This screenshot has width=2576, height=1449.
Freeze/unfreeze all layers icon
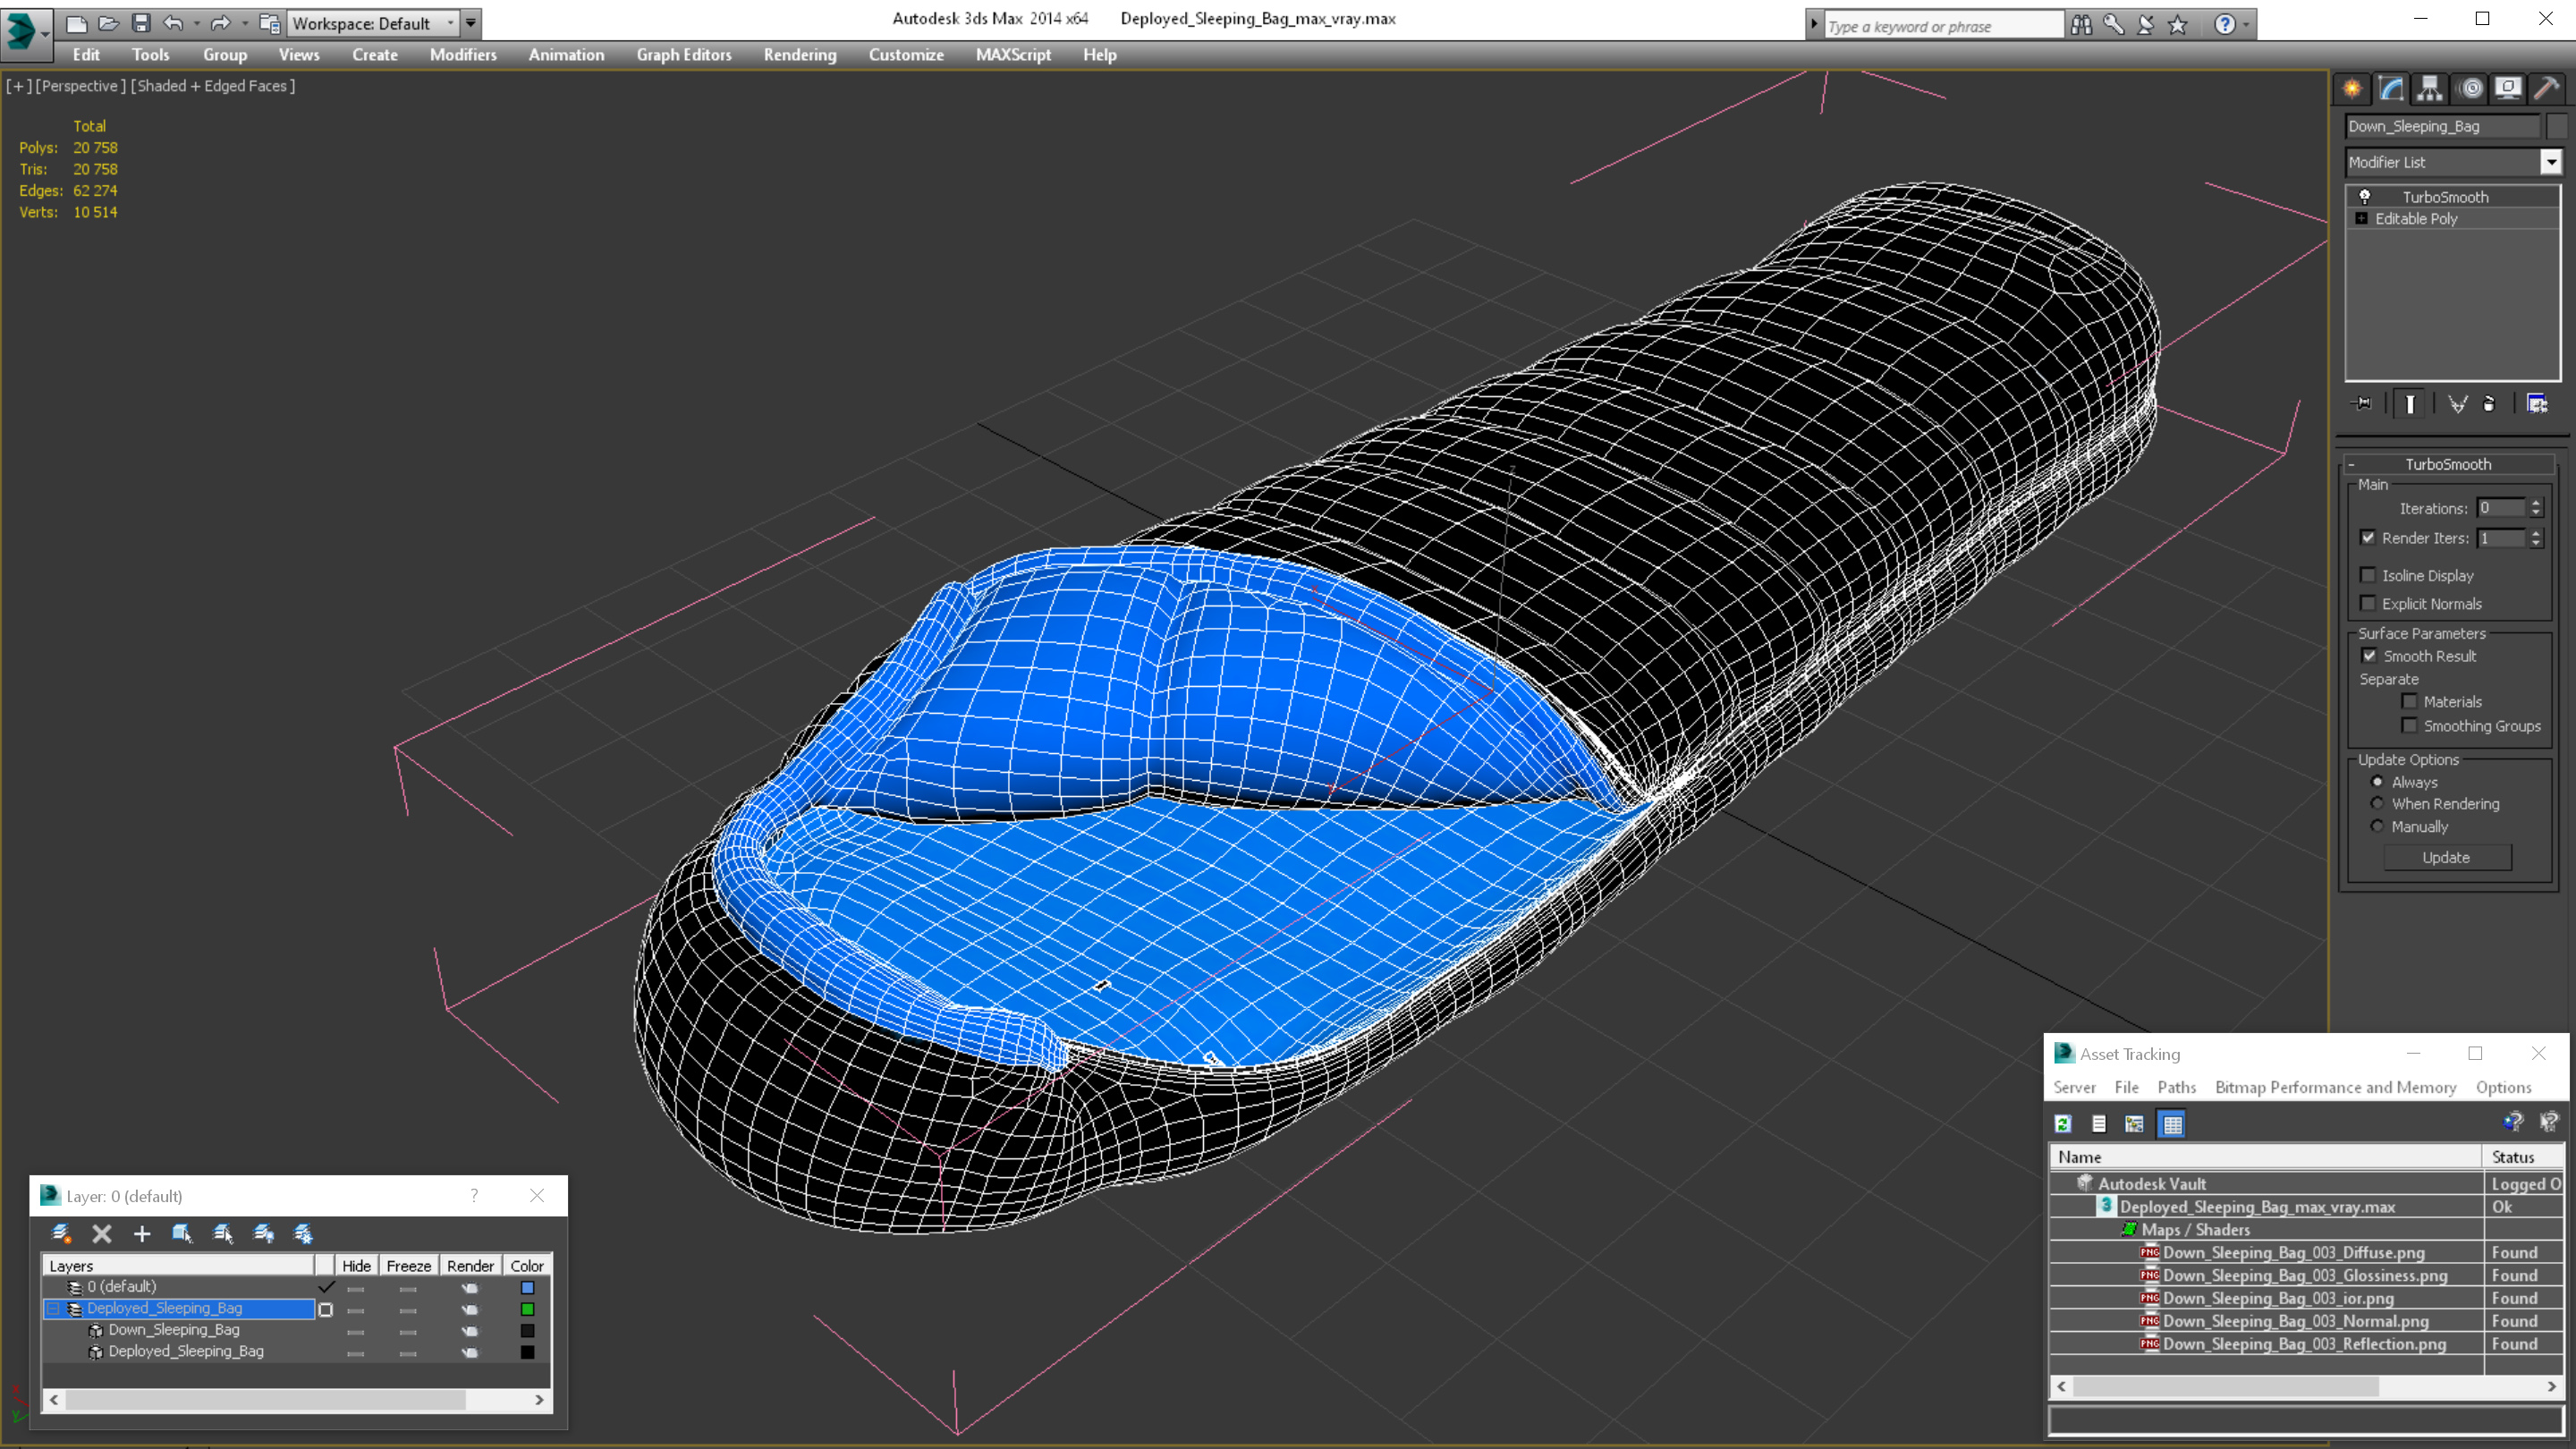[303, 1234]
